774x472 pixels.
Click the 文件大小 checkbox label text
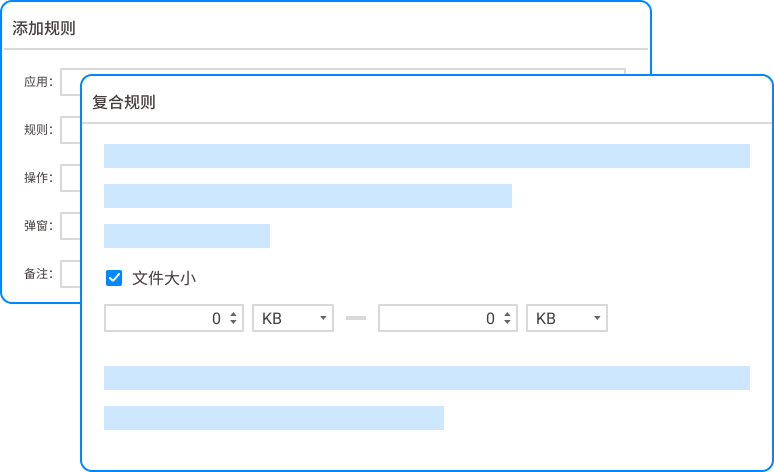pyautogui.click(x=164, y=278)
